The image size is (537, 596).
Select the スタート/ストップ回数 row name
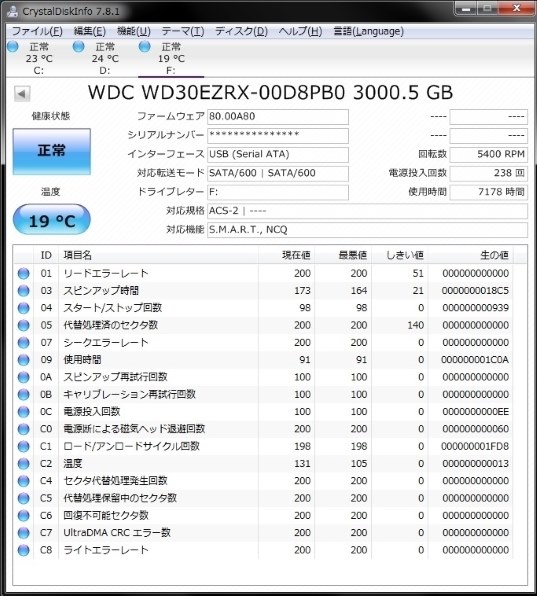113,308
